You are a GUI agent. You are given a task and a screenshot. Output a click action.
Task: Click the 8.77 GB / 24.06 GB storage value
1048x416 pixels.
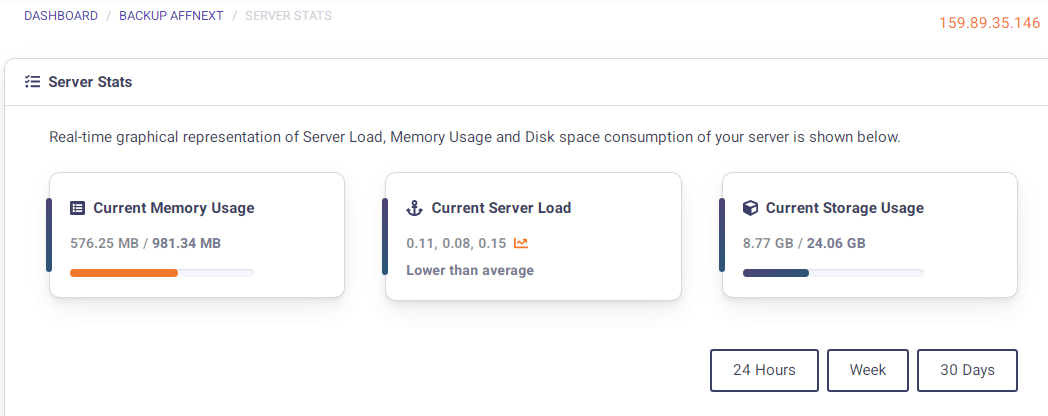click(804, 243)
